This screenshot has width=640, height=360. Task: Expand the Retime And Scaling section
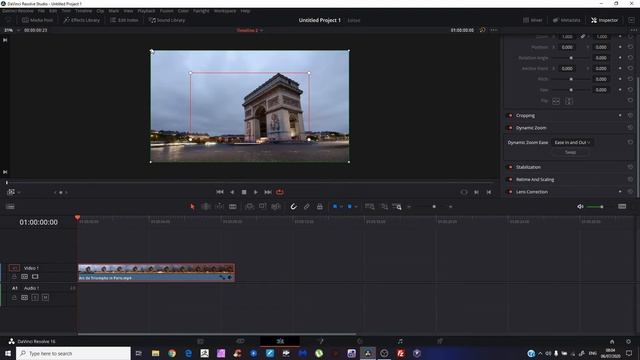(x=535, y=179)
